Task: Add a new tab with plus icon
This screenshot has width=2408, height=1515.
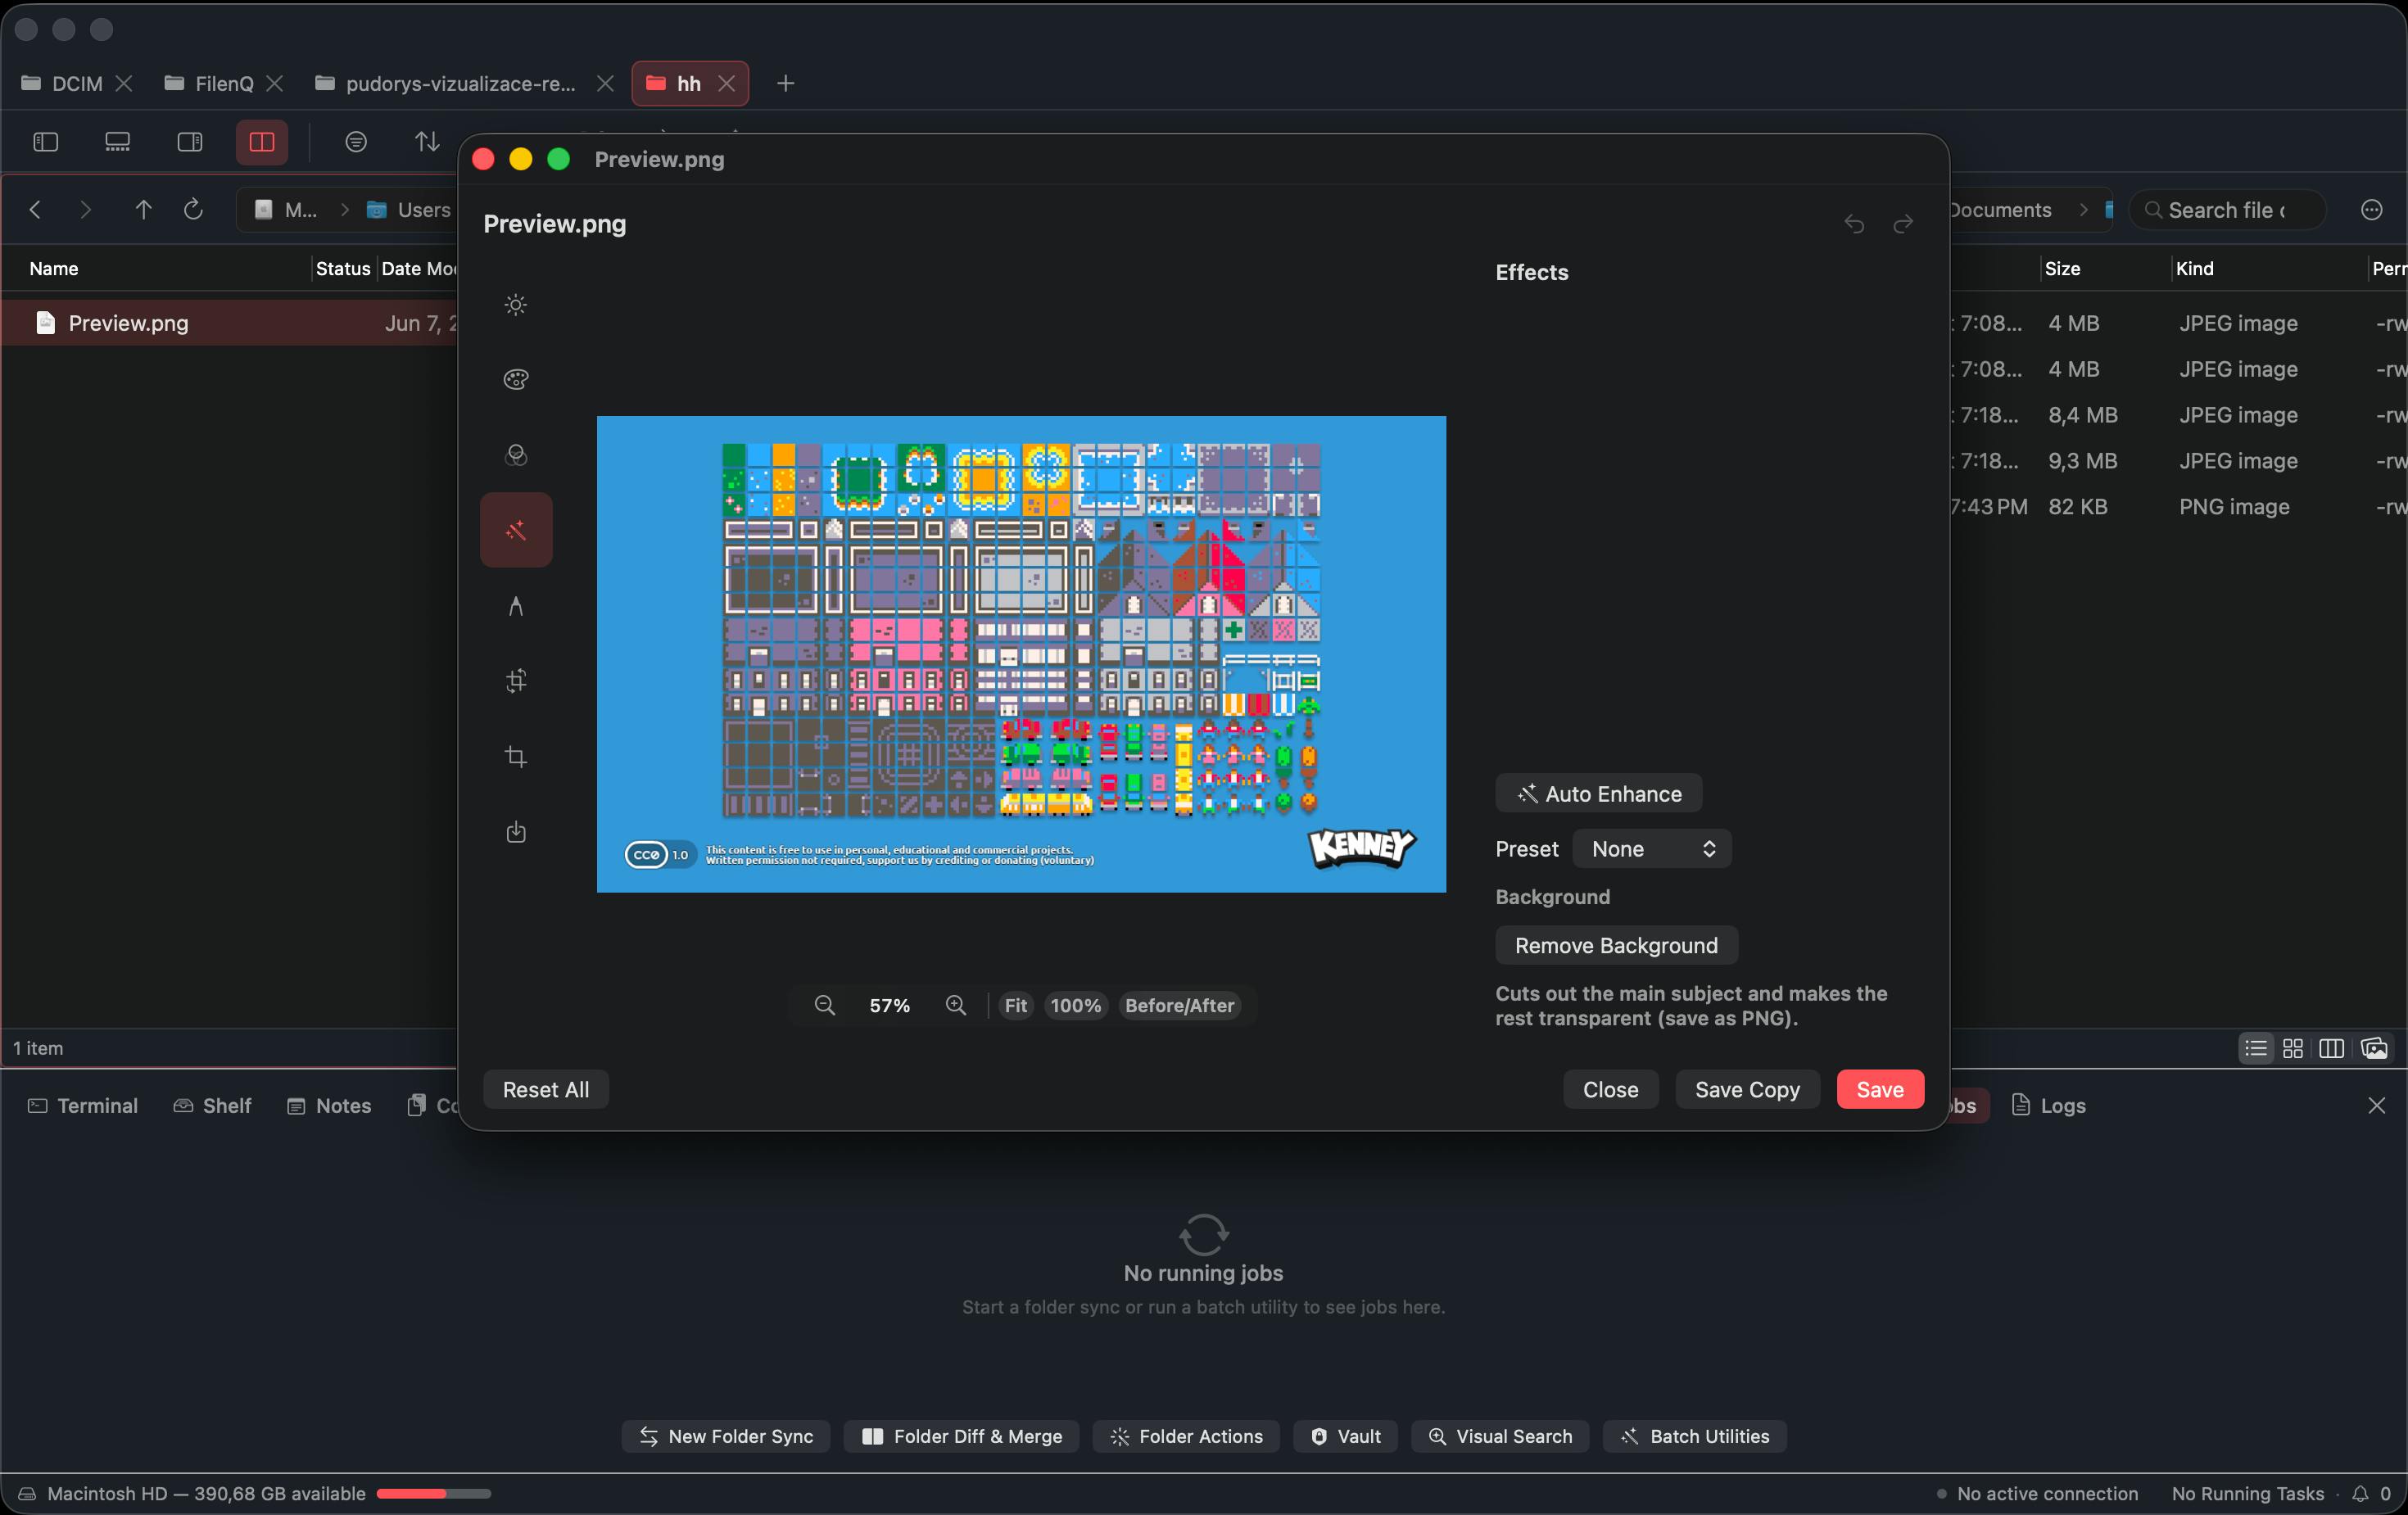Action: pyautogui.click(x=786, y=84)
